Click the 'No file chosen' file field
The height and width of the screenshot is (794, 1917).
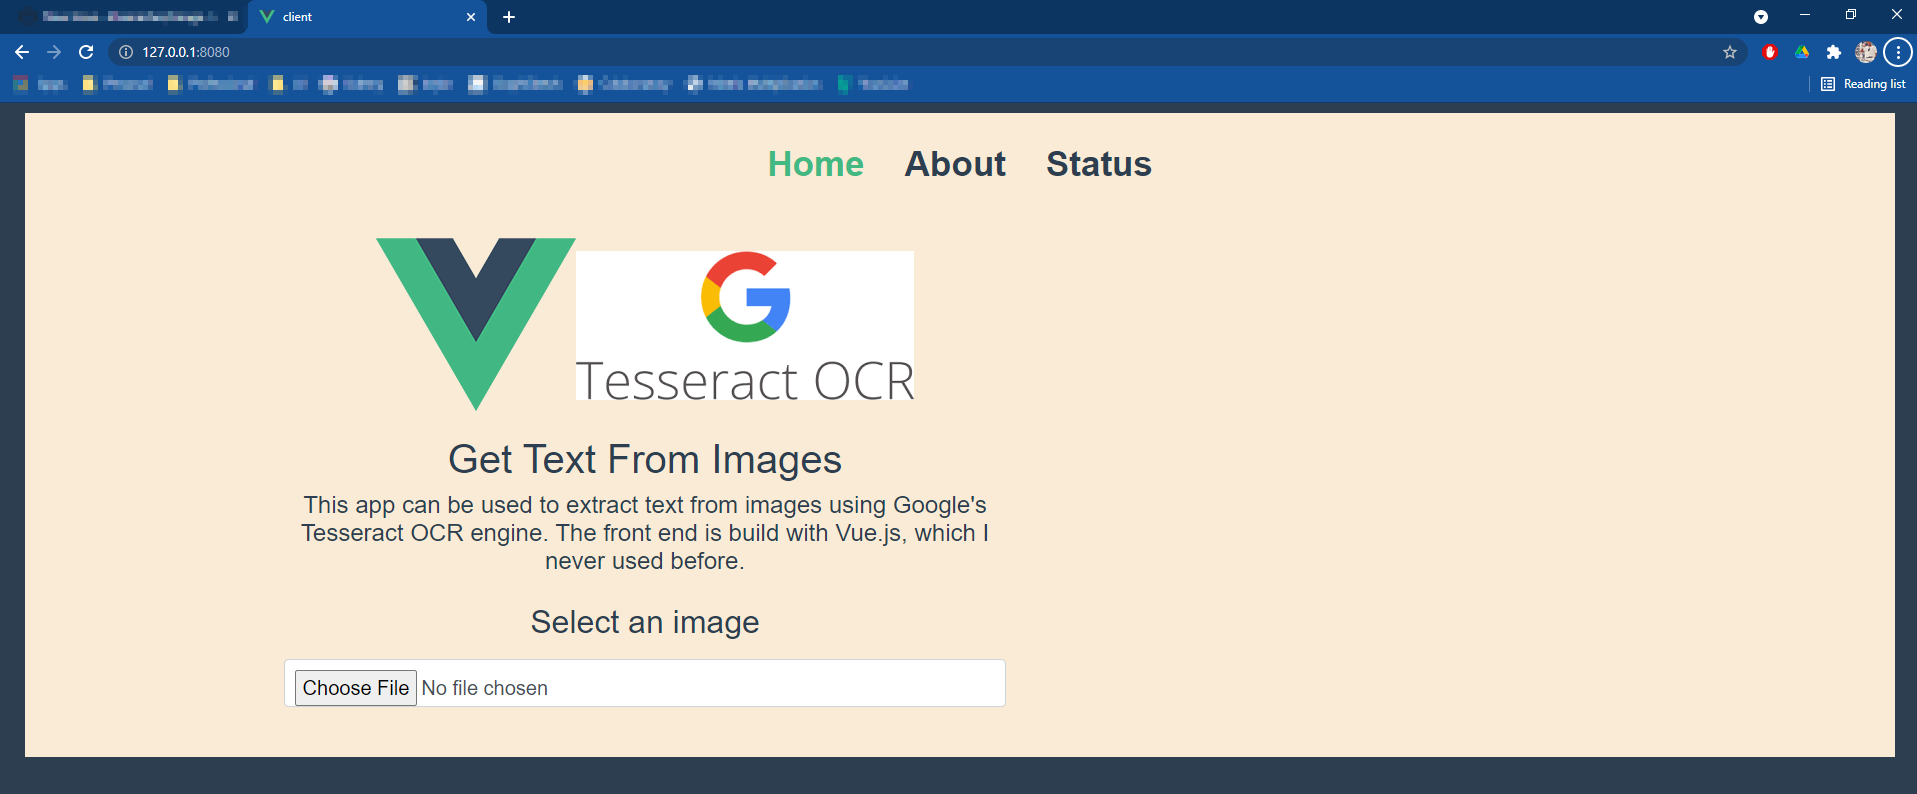click(x=645, y=684)
